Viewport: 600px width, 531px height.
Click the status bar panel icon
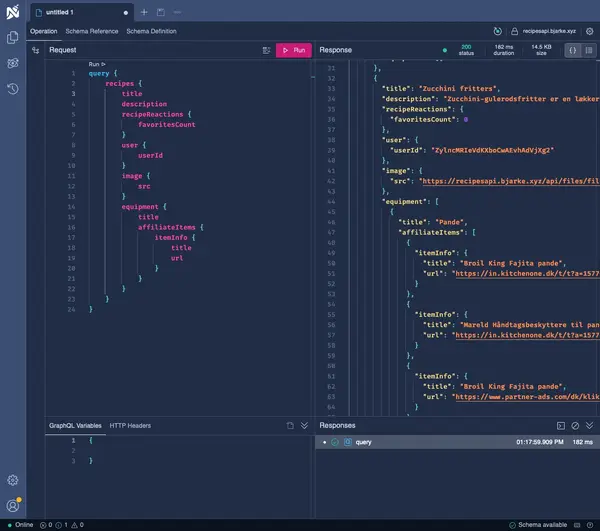577,525
